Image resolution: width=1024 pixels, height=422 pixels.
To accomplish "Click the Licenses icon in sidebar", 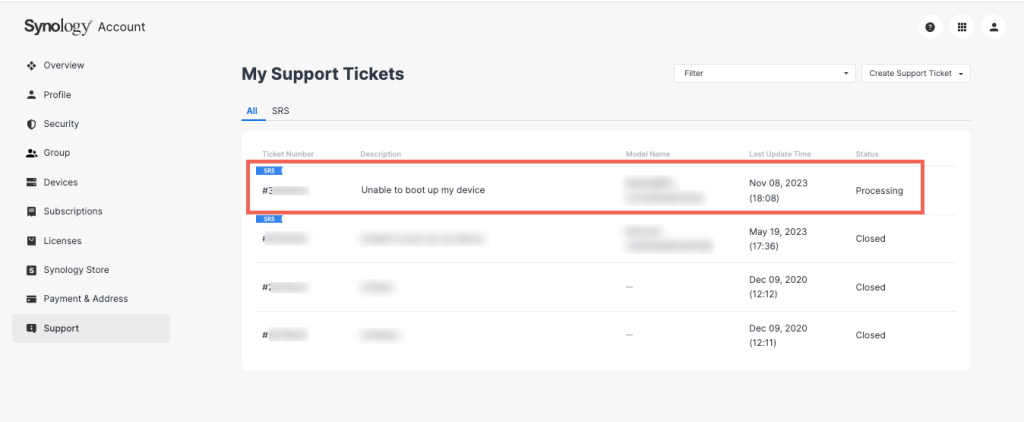I will click(31, 240).
